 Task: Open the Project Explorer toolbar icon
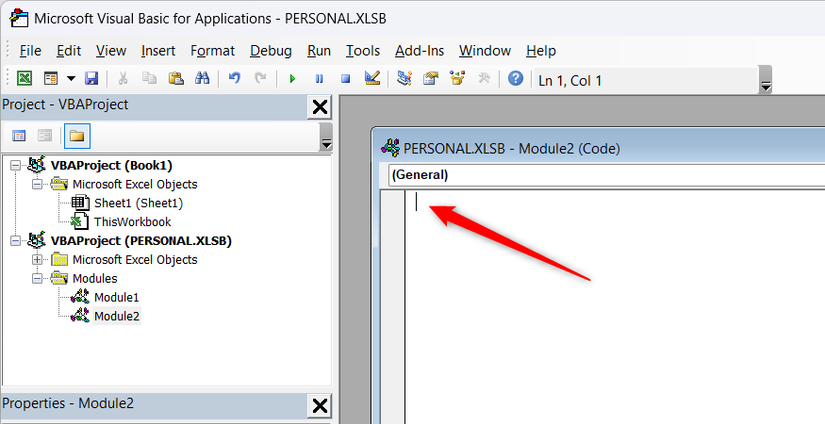point(404,79)
